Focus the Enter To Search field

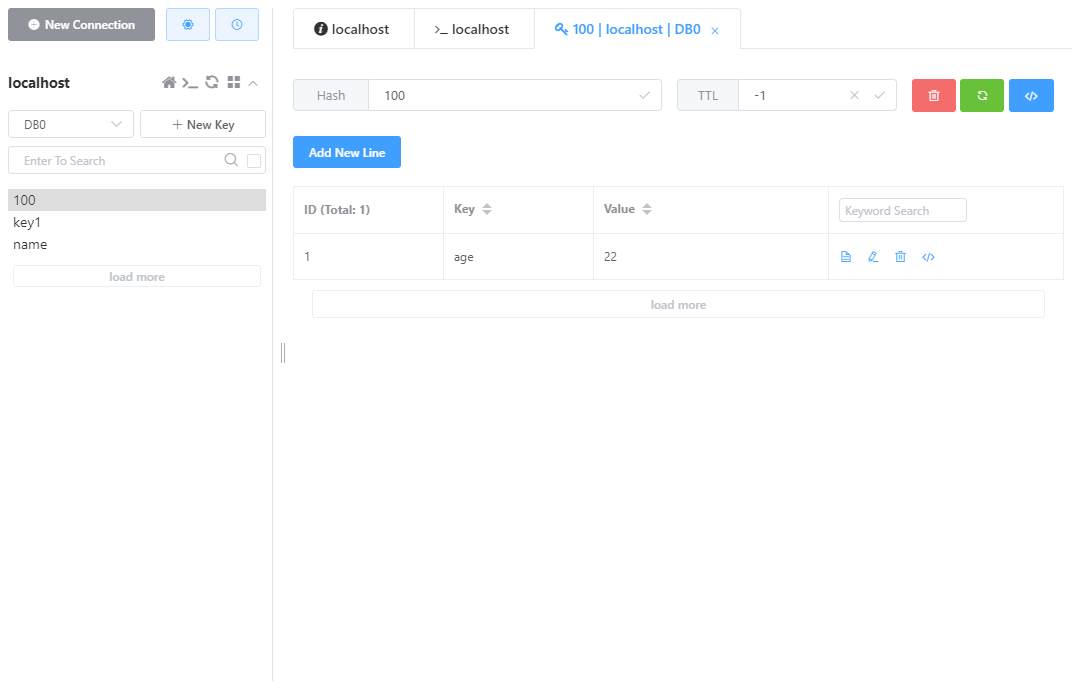click(118, 160)
